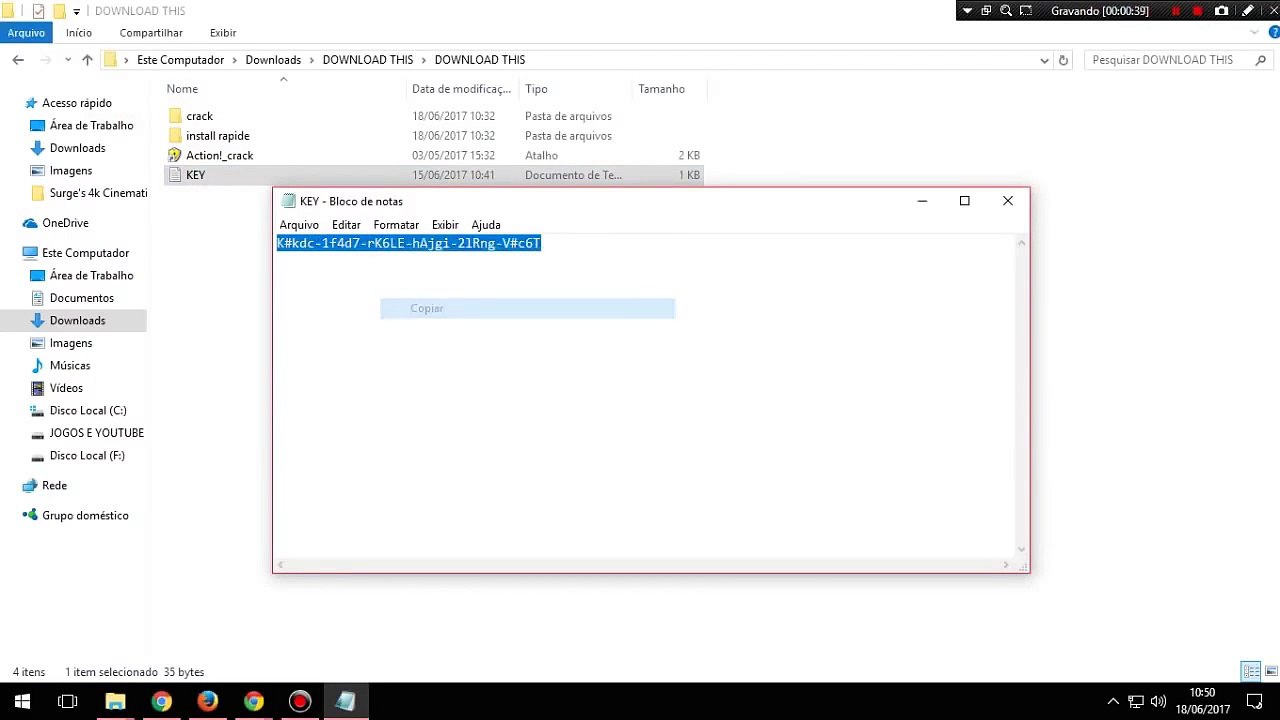The width and height of the screenshot is (1280, 720).
Task: Sort by Data de modificação column
Action: coord(461,89)
